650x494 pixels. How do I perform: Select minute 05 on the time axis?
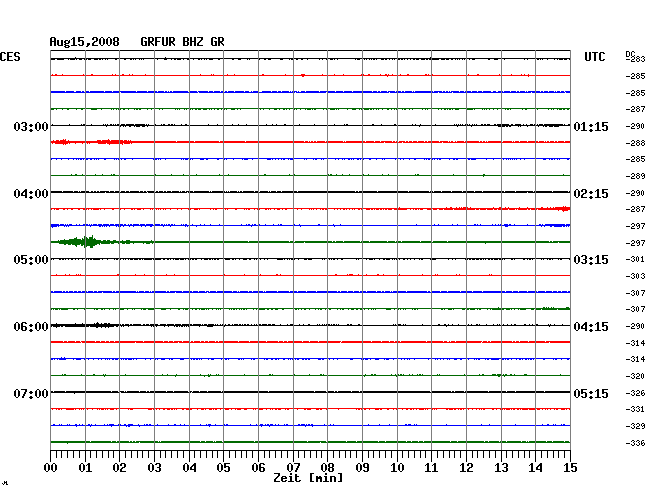click(223, 468)
